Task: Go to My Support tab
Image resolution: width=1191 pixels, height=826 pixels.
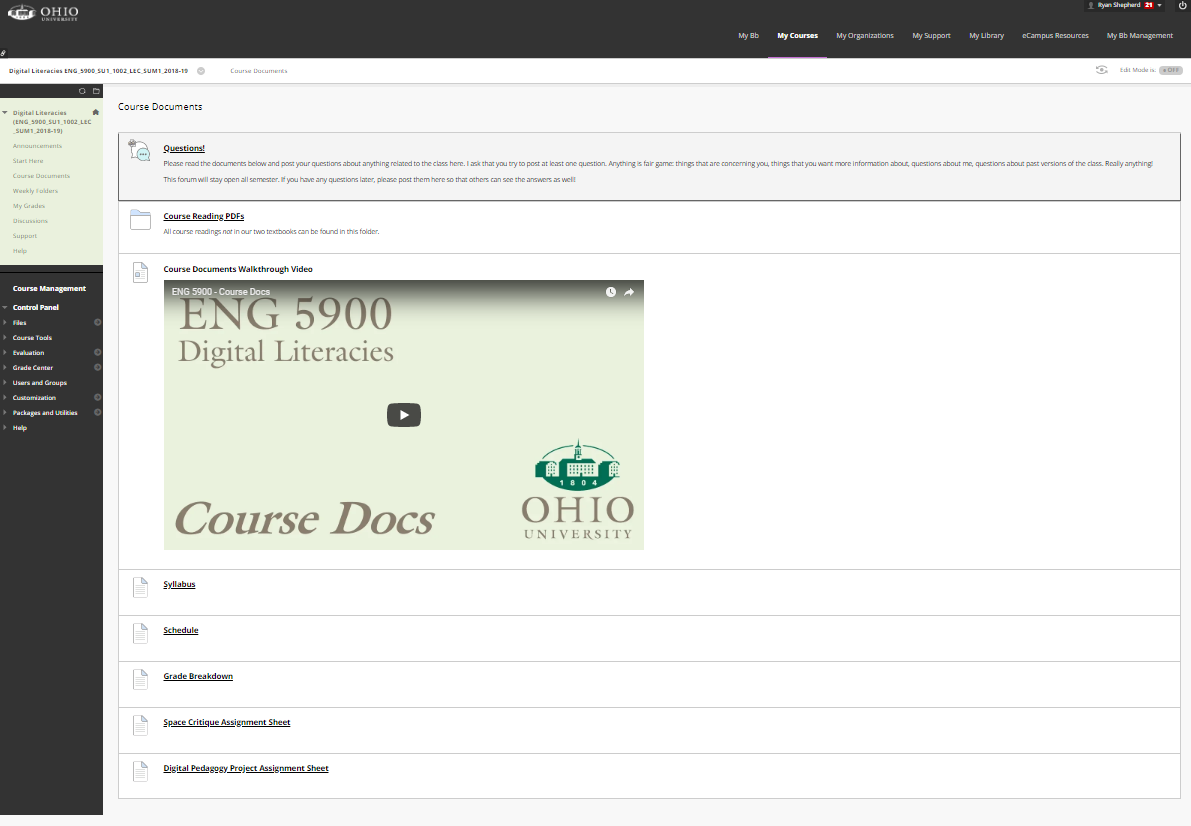Action: click(931, 36)
